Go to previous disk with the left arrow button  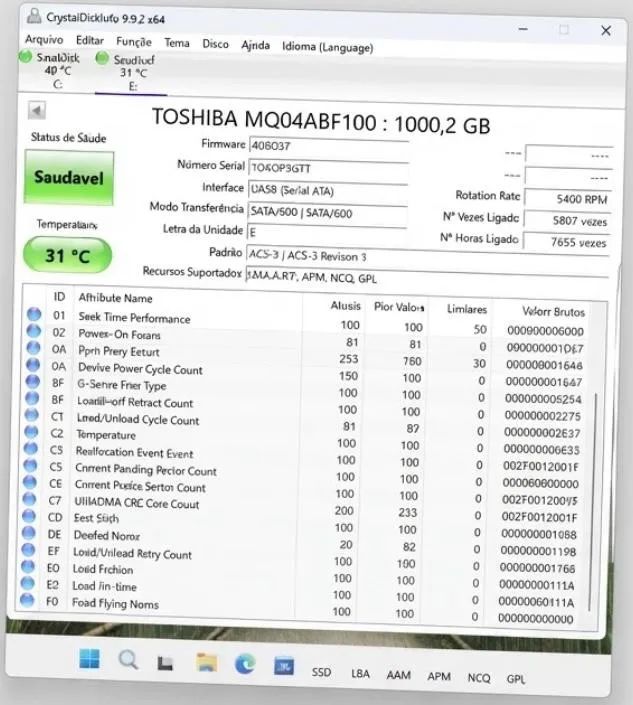(36, 110)
